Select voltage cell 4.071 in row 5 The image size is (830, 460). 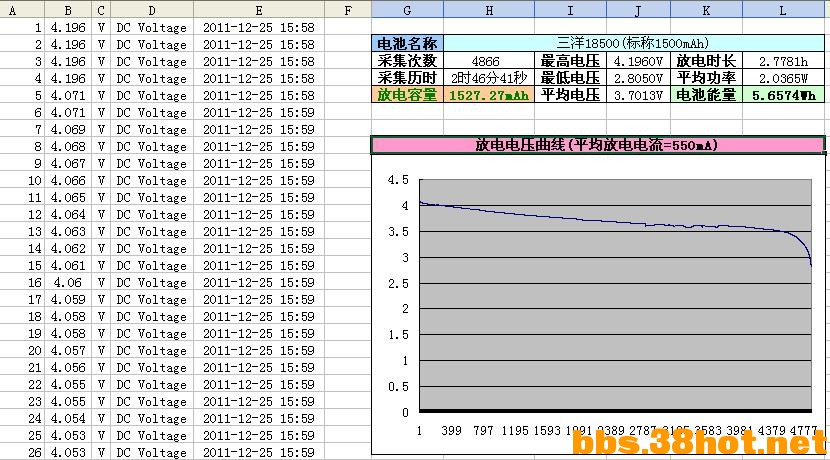click(68, 96)
